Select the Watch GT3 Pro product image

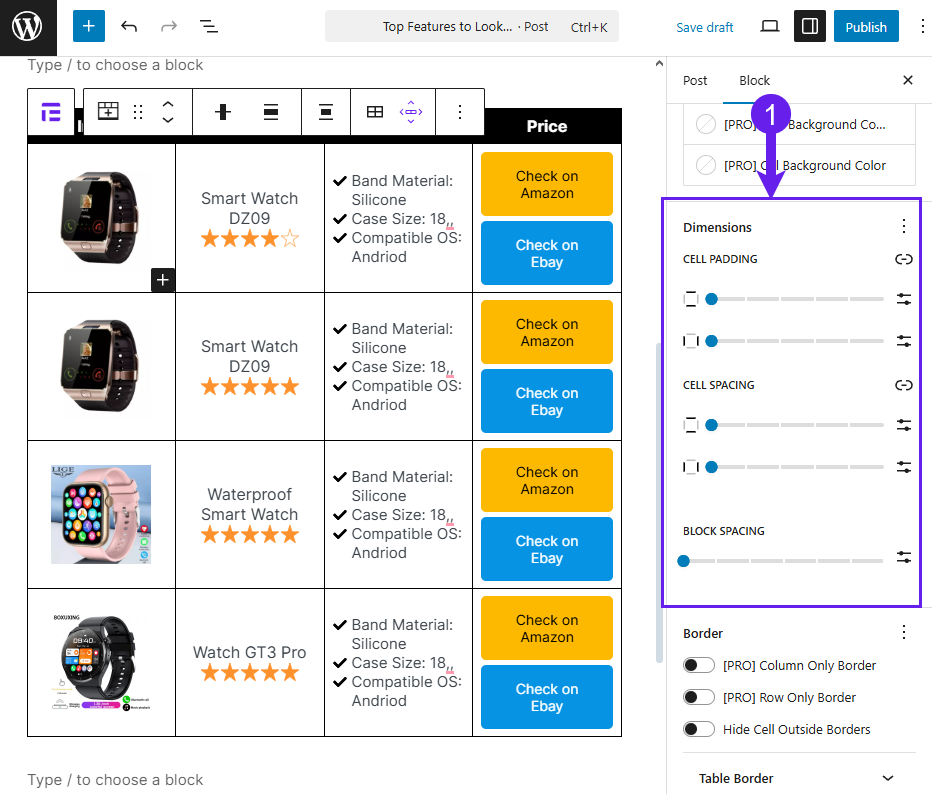pos(101,662)
